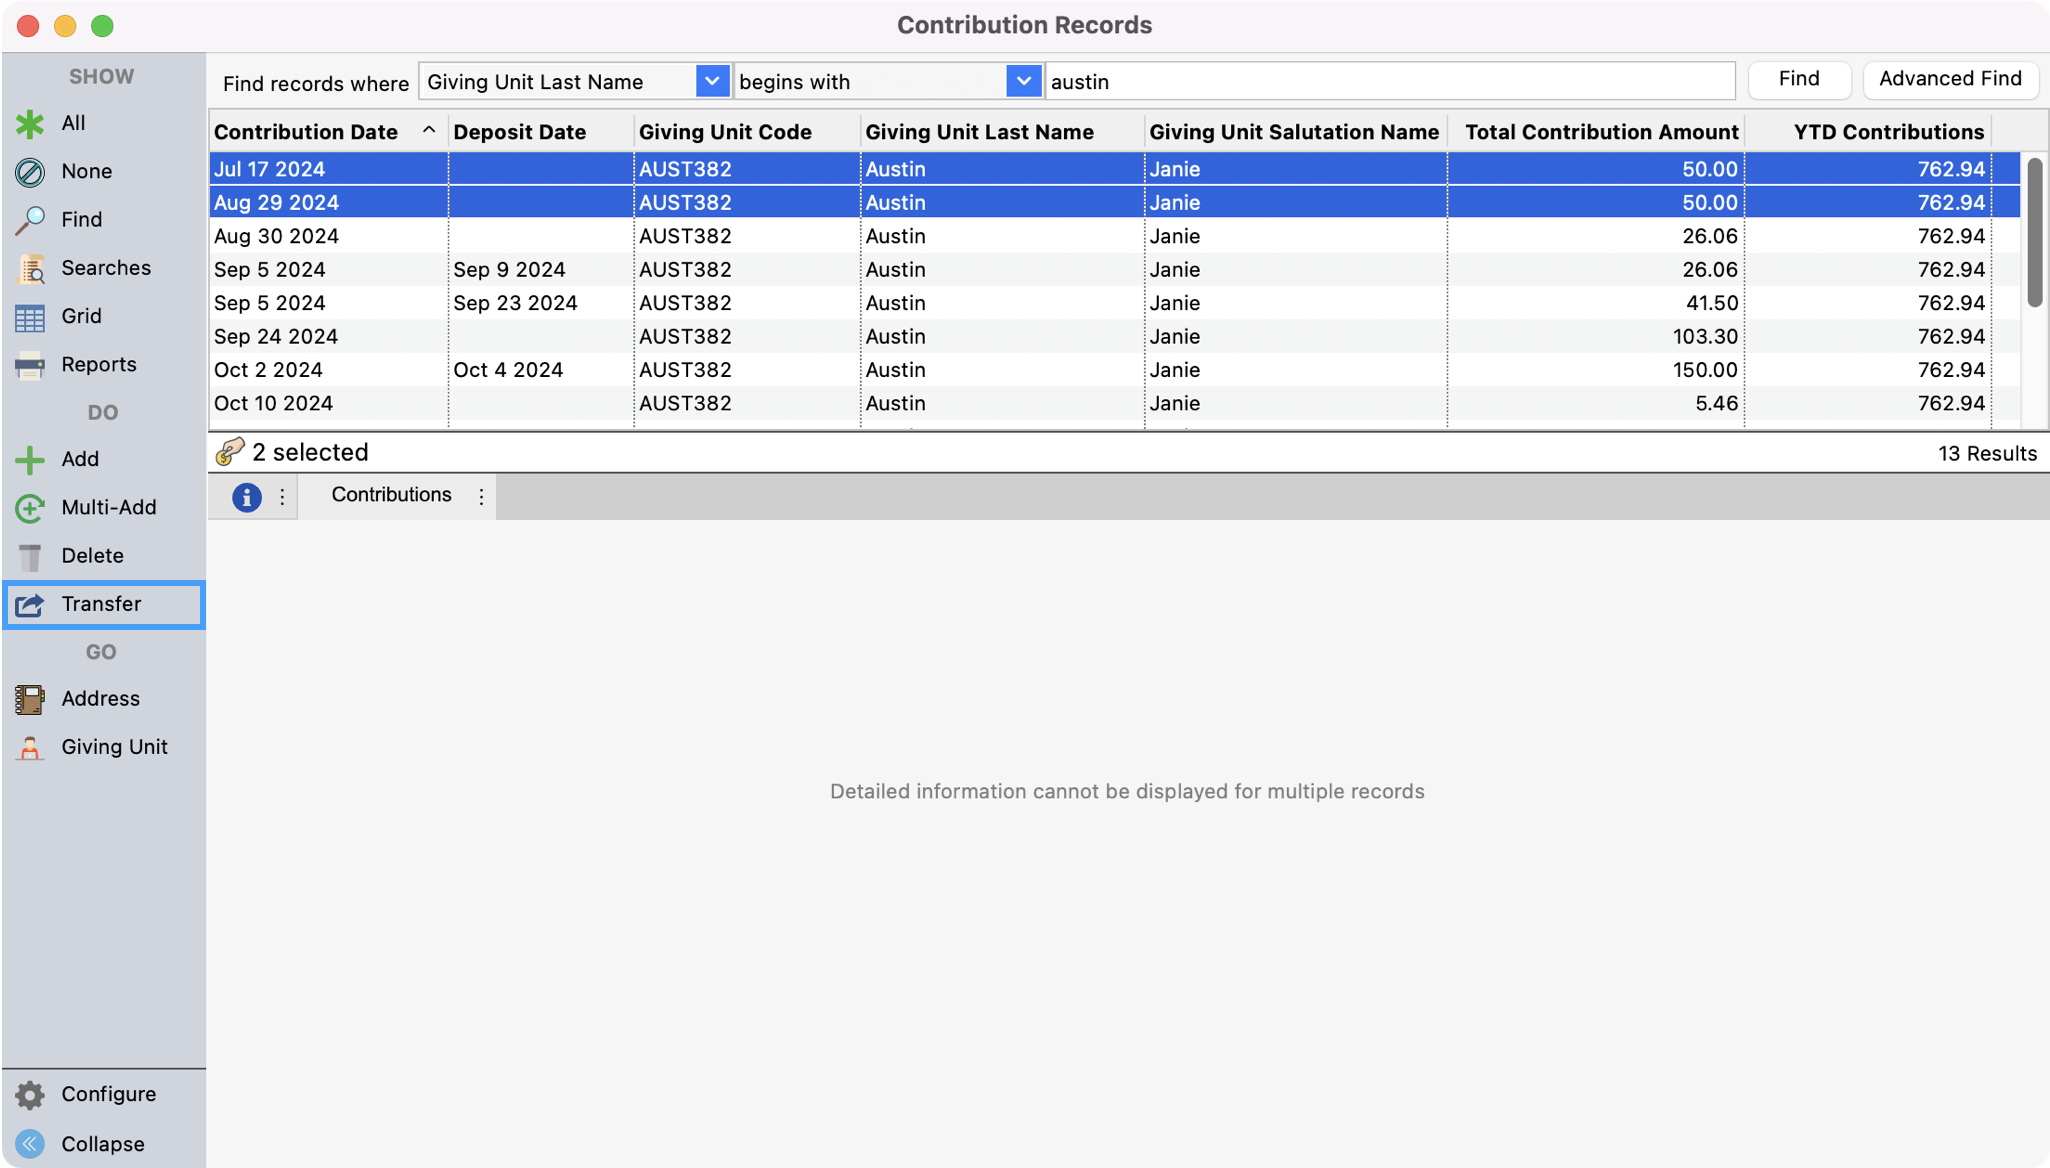Click the None icon in sidebar
The width and height of the screenshot is (2050, 1168).
tap(30, 172)
